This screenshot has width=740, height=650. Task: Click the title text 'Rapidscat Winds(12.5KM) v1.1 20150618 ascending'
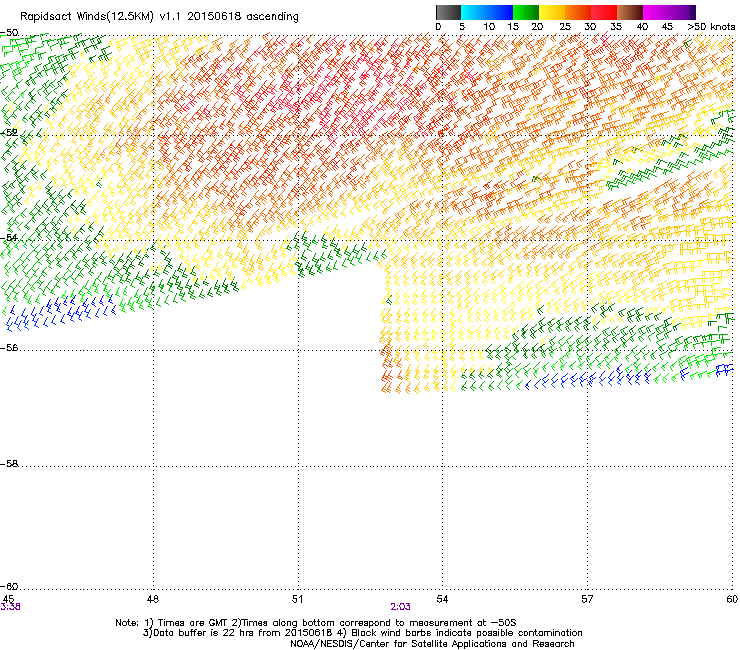pyautogui.click(x=159, y=17)
